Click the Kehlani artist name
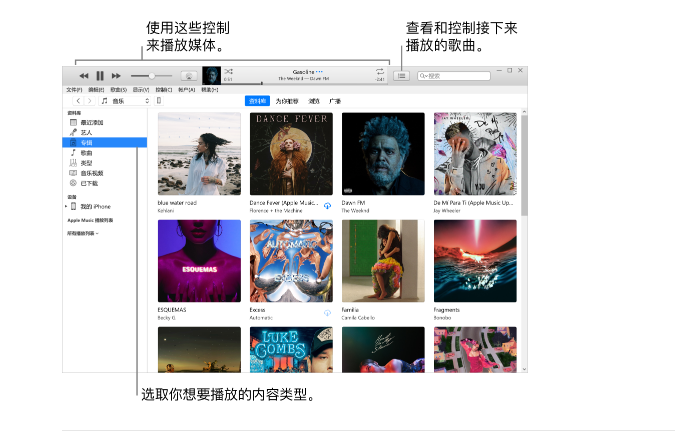The width and height of the screenshot is (675, 434). point(166,211)
